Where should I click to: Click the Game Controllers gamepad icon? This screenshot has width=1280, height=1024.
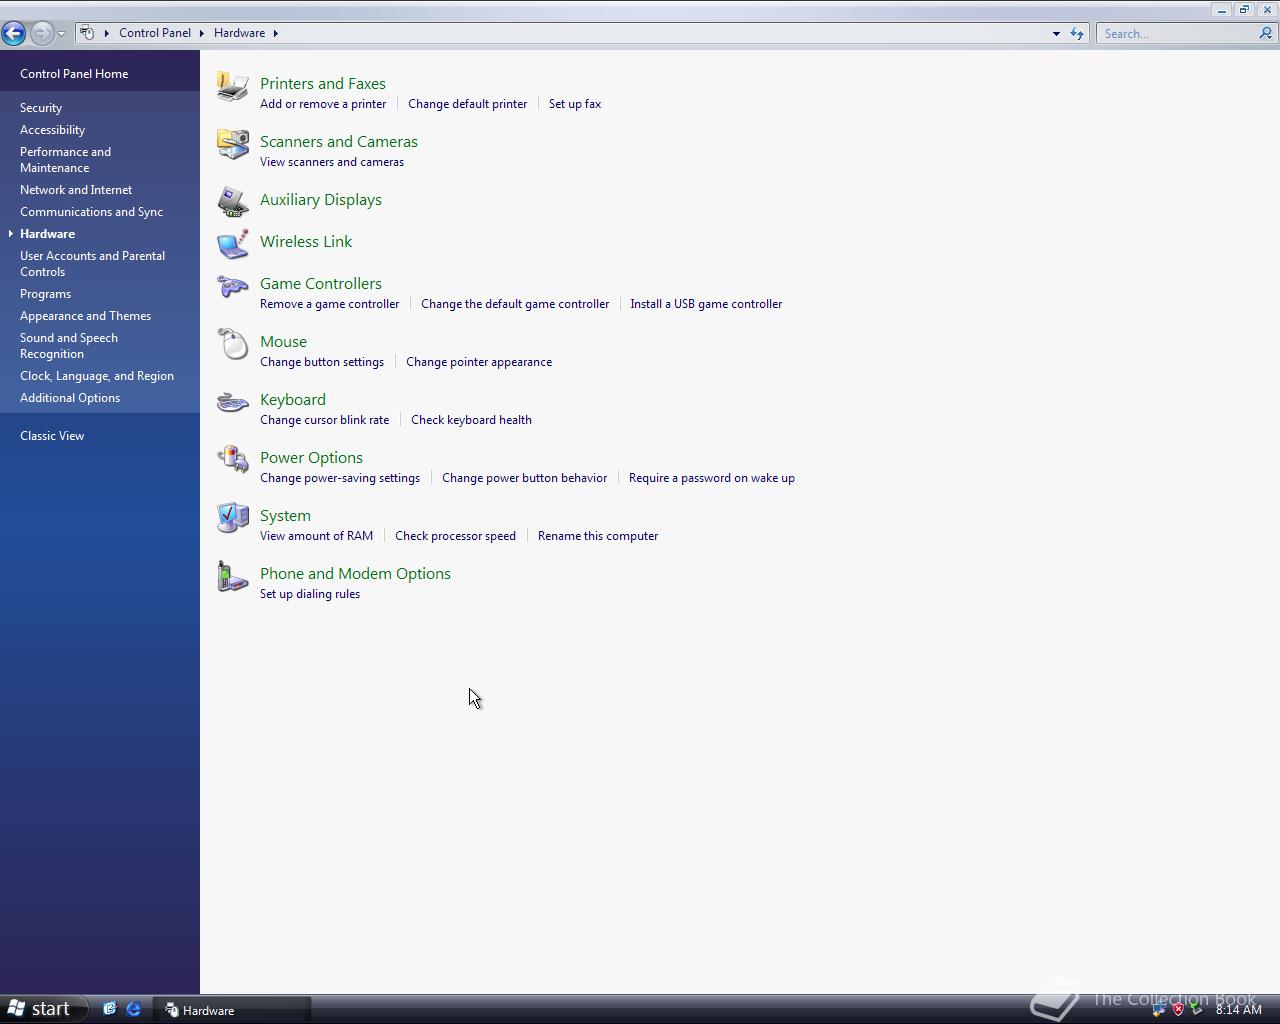(x=233, y=287)
